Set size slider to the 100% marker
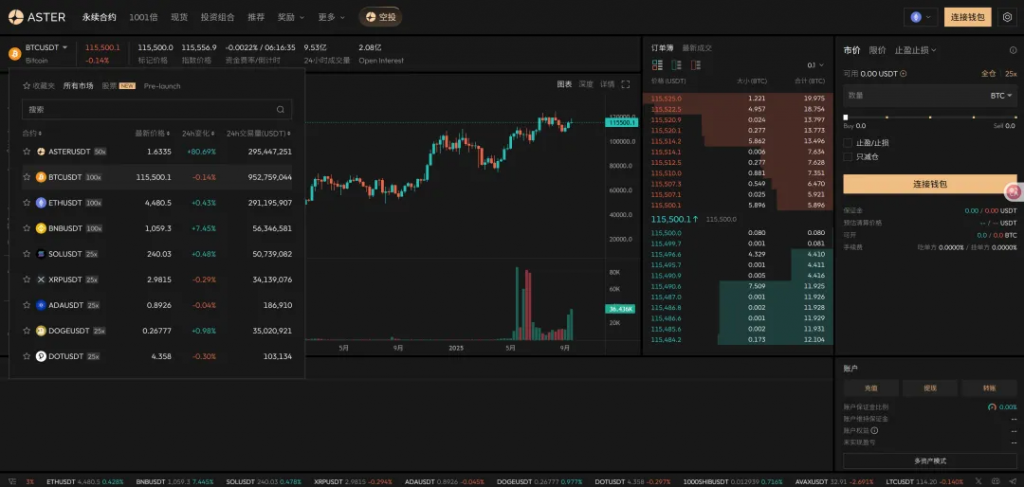 1015,118
